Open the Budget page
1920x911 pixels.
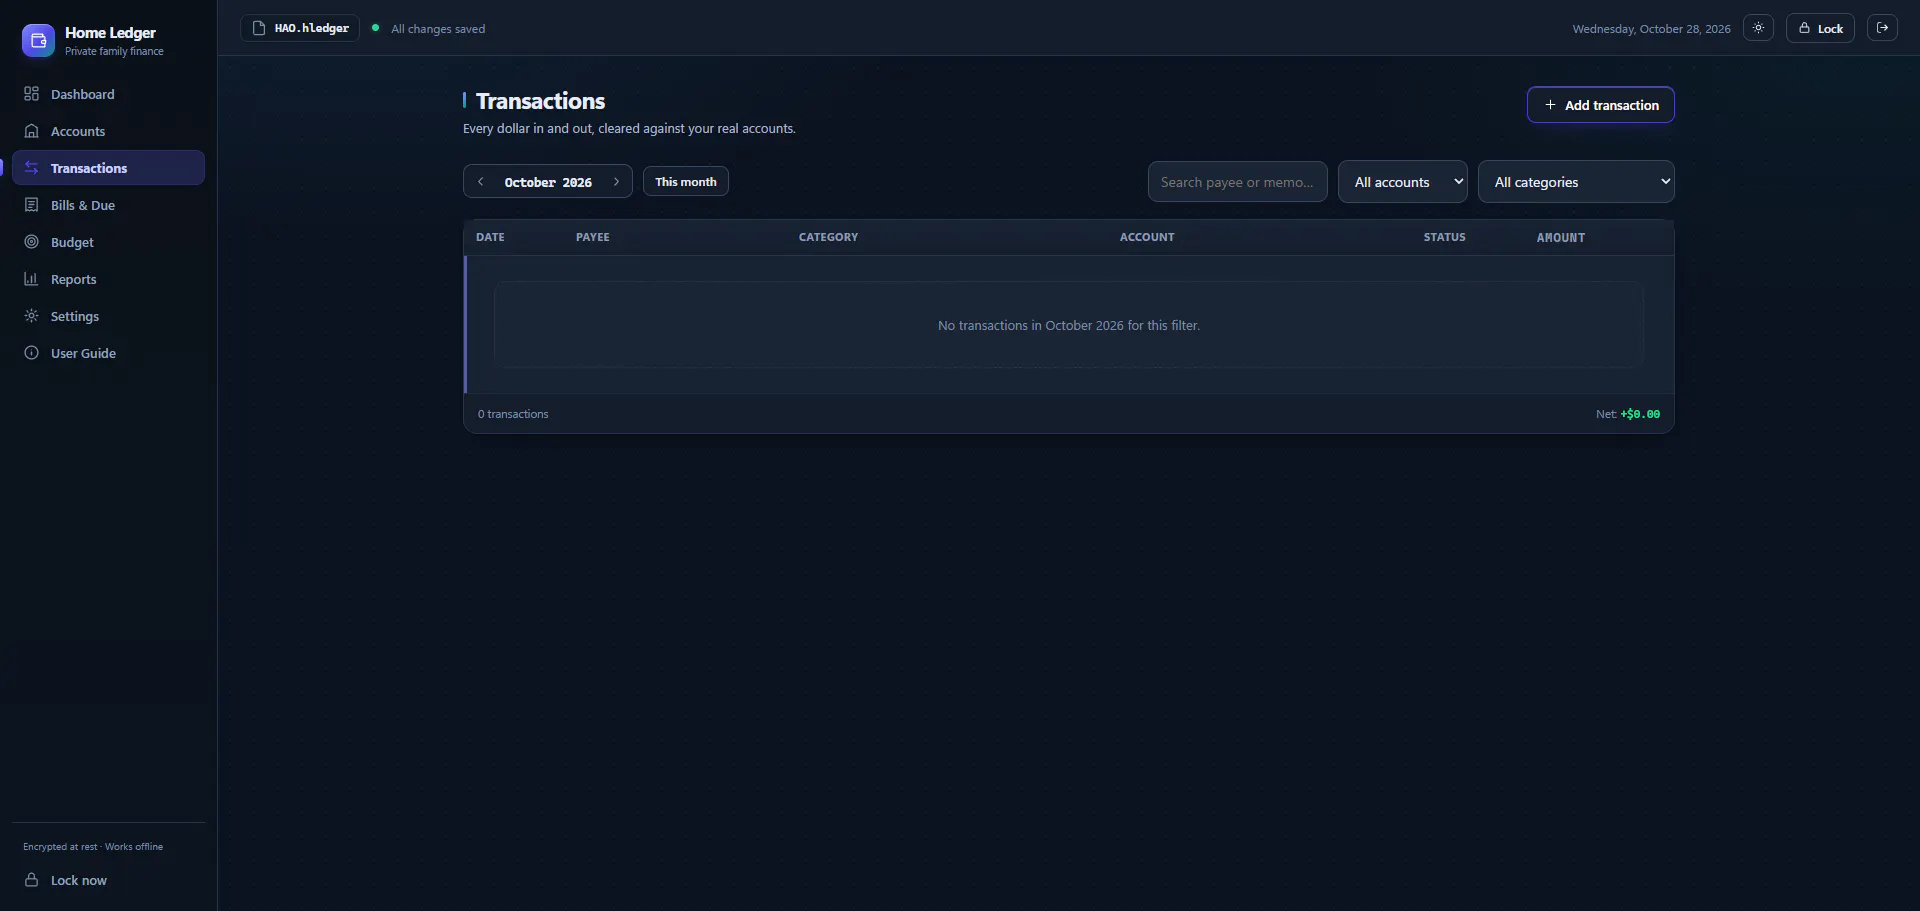click(x=108, y=242)
